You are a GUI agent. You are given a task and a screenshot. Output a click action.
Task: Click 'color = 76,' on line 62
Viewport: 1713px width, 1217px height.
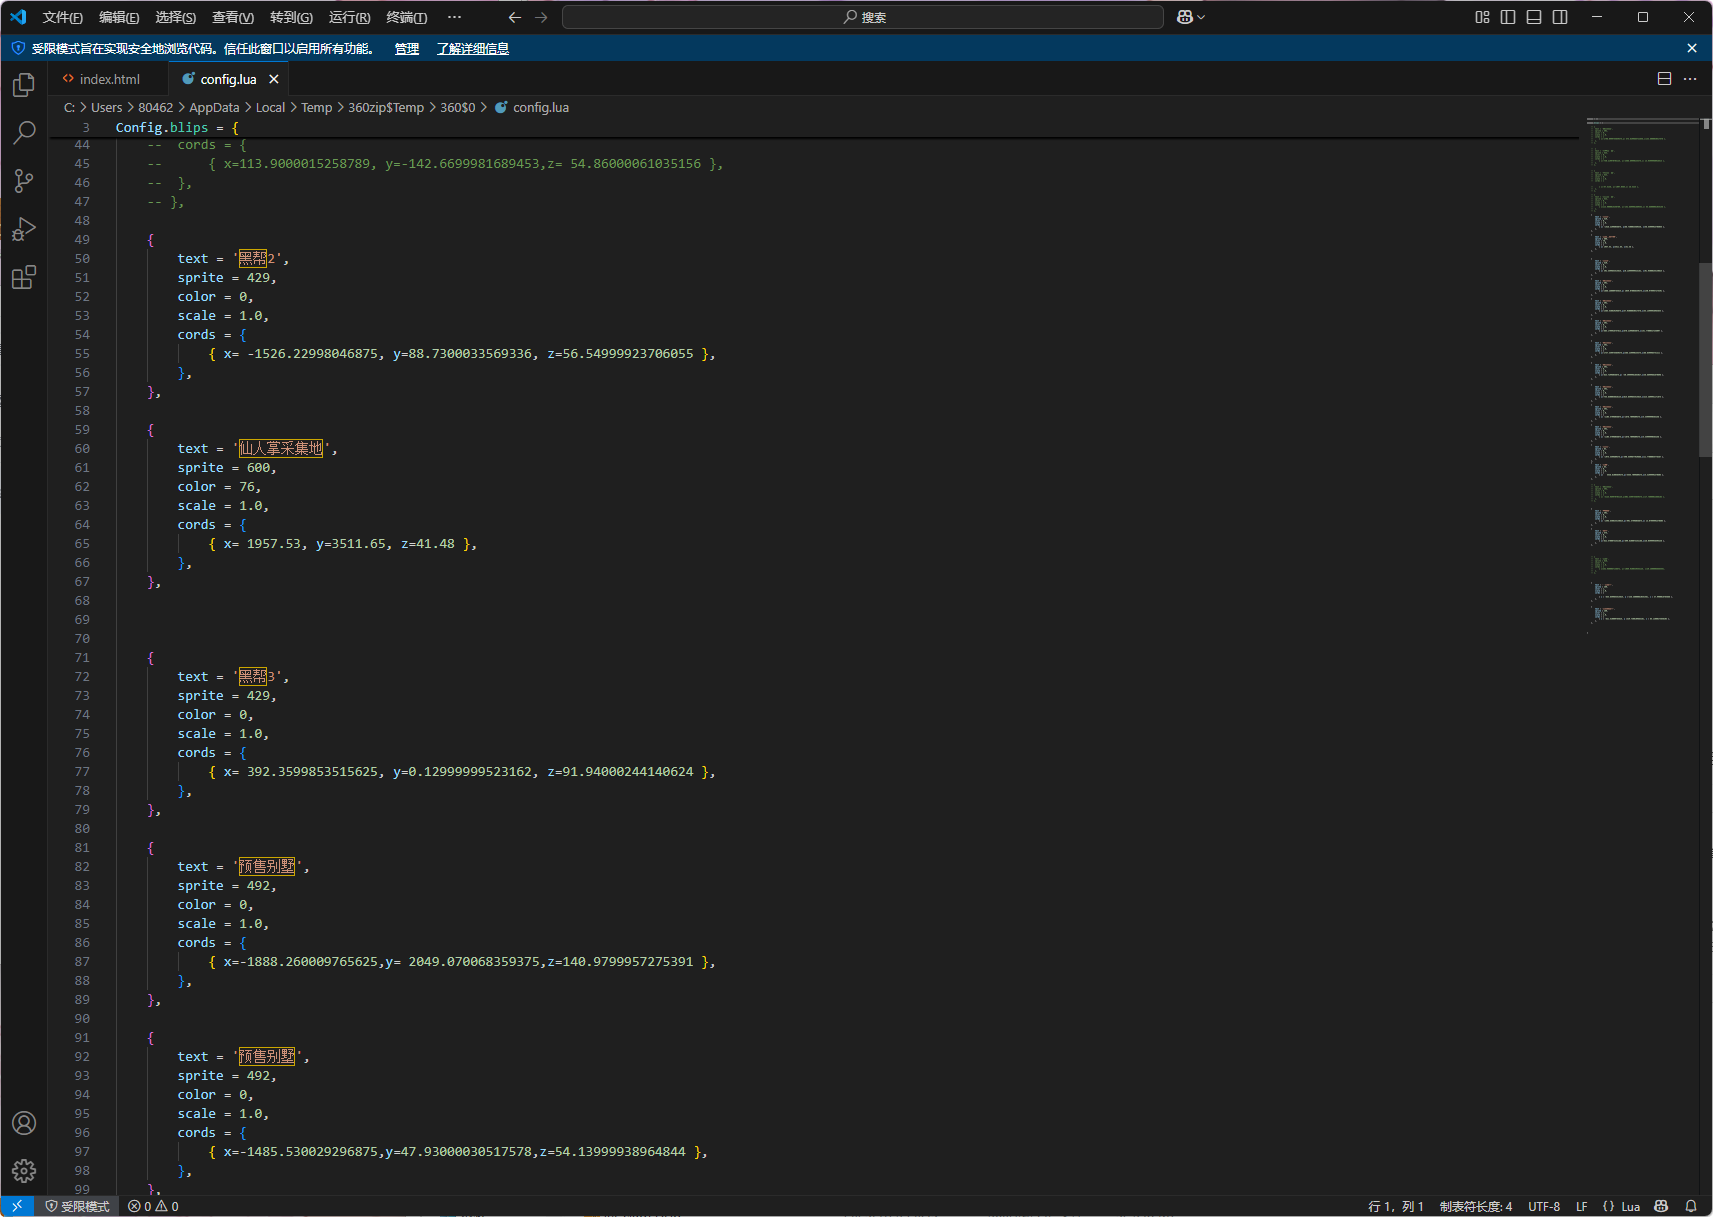[219, 486]
